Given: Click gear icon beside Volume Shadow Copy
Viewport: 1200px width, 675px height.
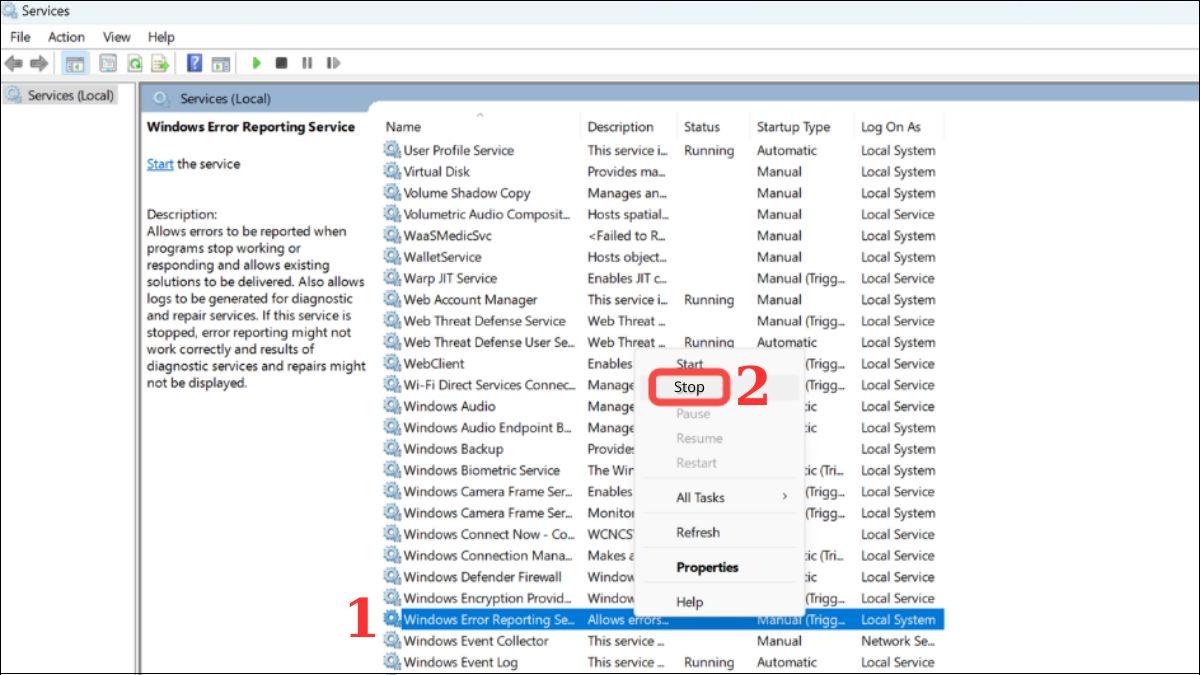Looking at the screenshot, I should pos(391,193).
